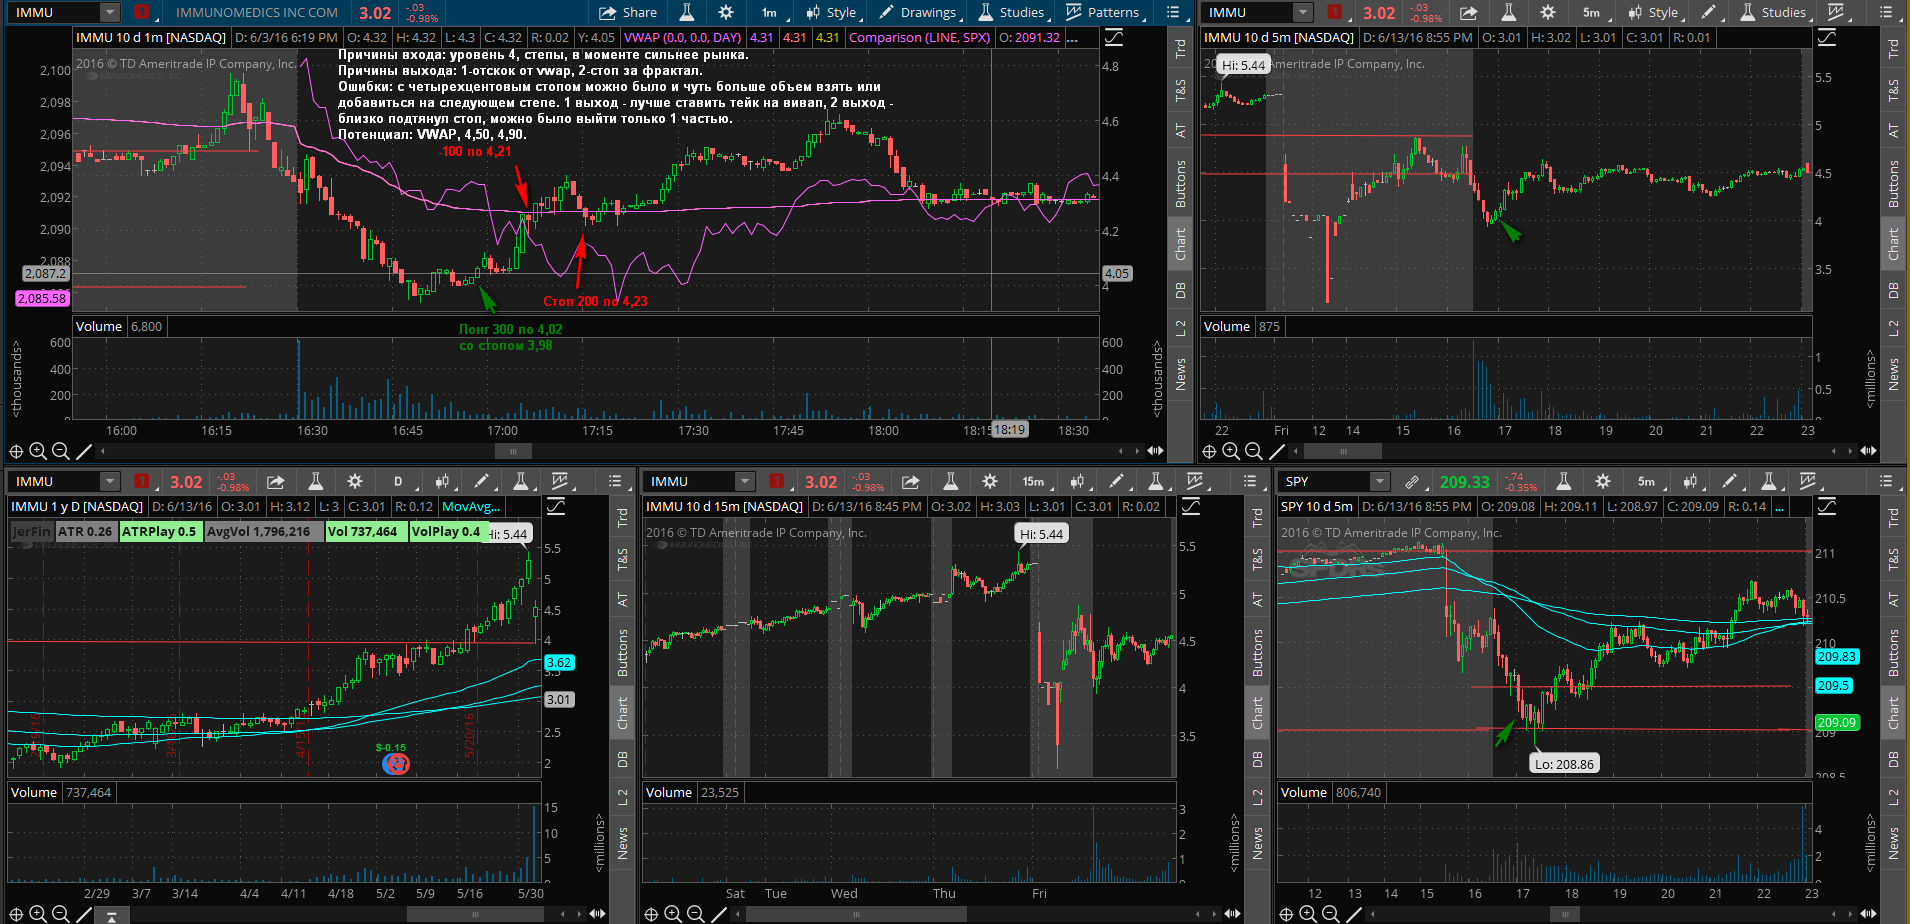Open patterns icon in IMMU 15m chart header

[x=1195, y=481]
